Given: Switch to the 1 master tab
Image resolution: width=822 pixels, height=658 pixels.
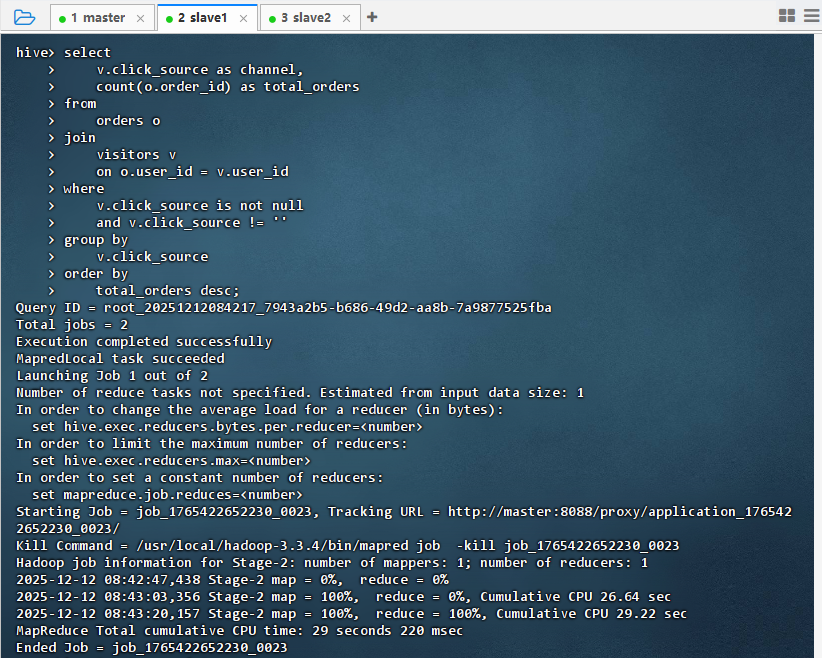Looking at the screenshot, I should [103, 18].
